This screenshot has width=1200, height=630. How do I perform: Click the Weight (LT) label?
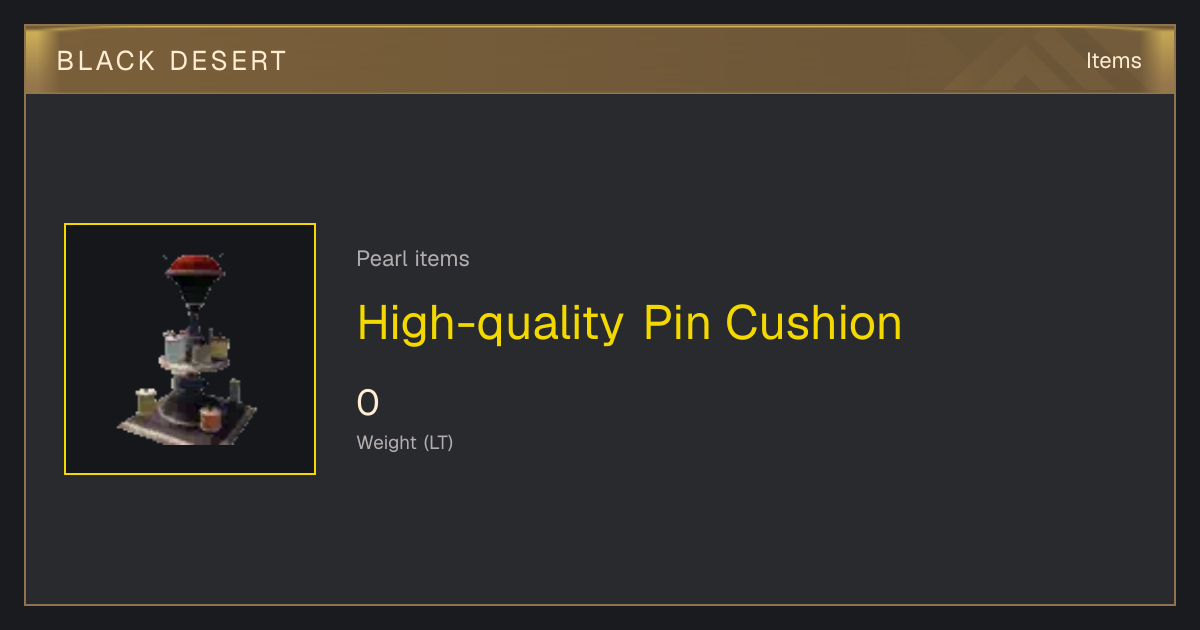pos(405,442)
